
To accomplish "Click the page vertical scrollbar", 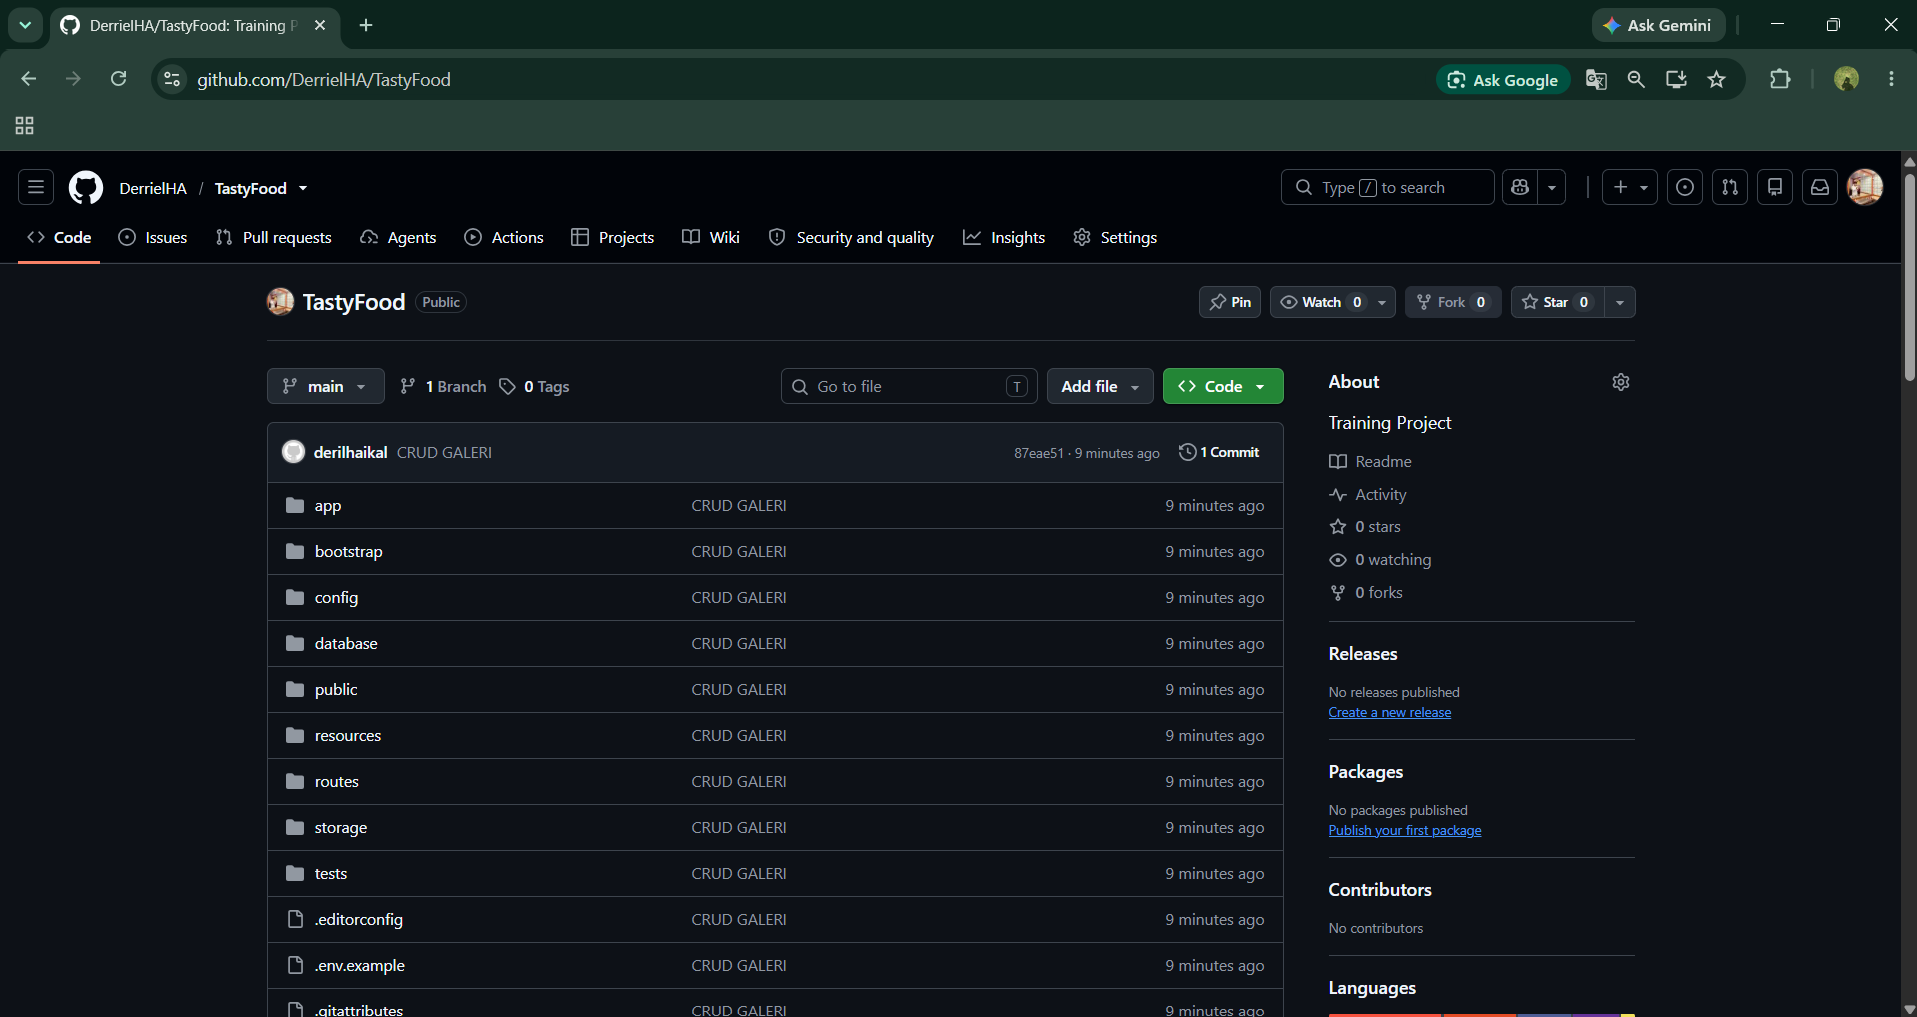I will [x=1909, y=280].
